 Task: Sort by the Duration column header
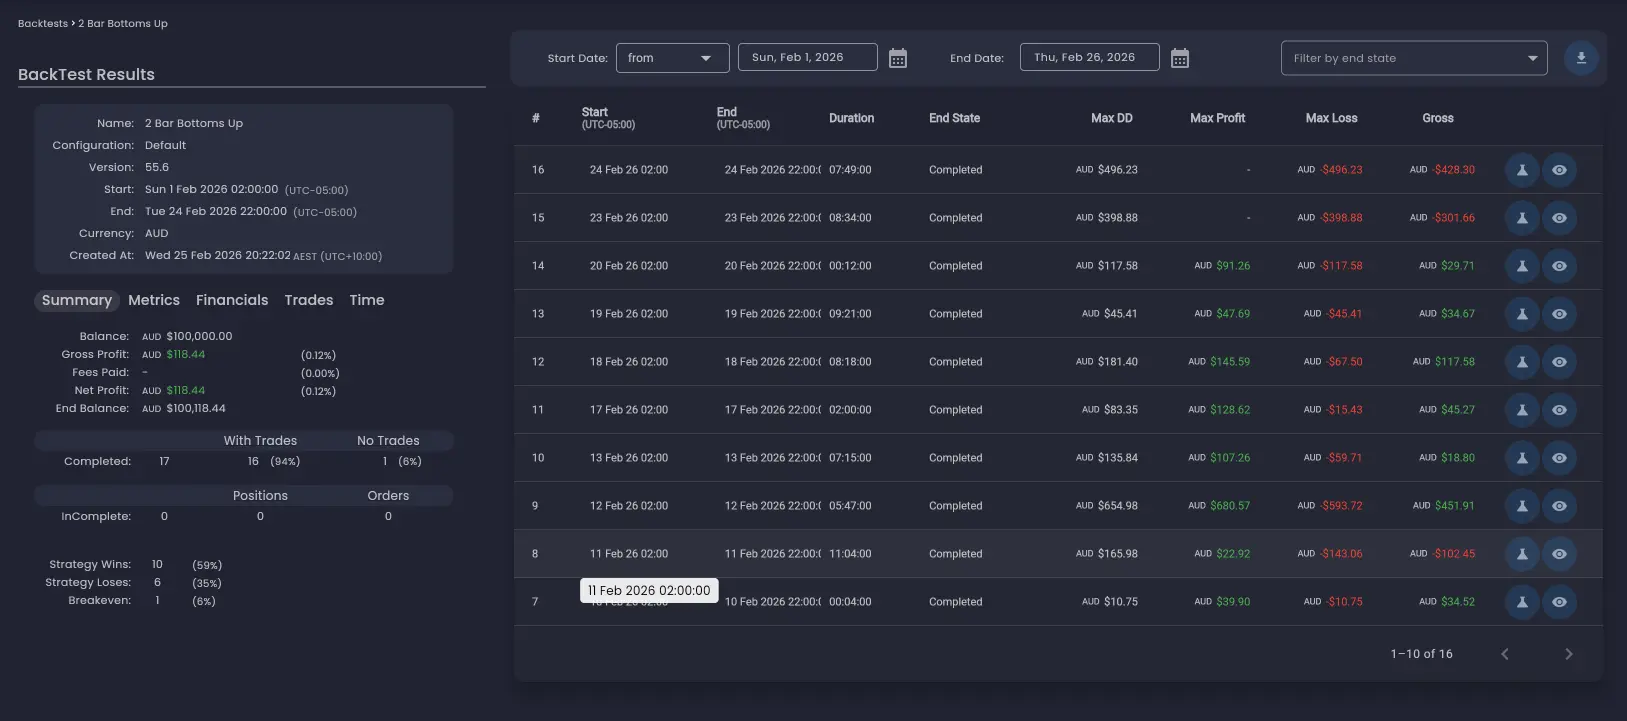coord(852,118)
